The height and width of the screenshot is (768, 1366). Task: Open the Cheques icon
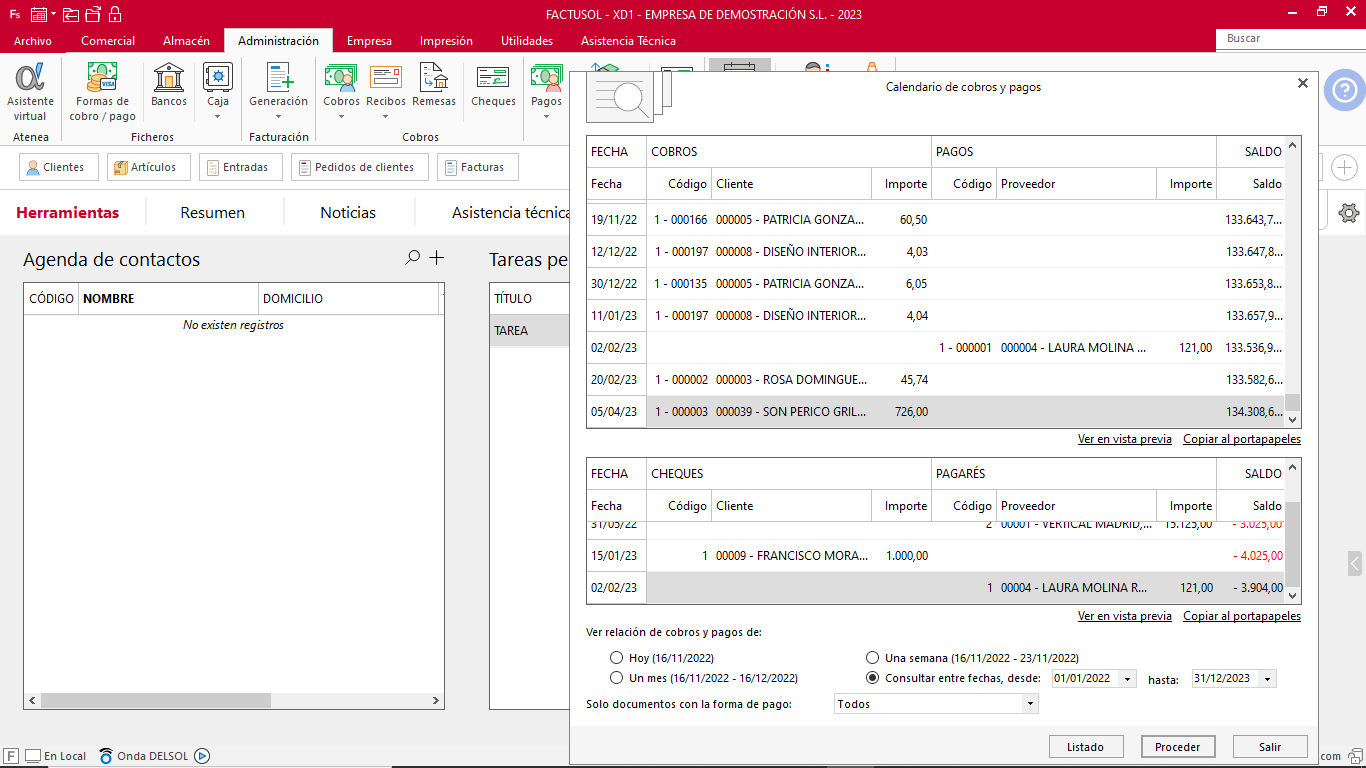(493, 87)
